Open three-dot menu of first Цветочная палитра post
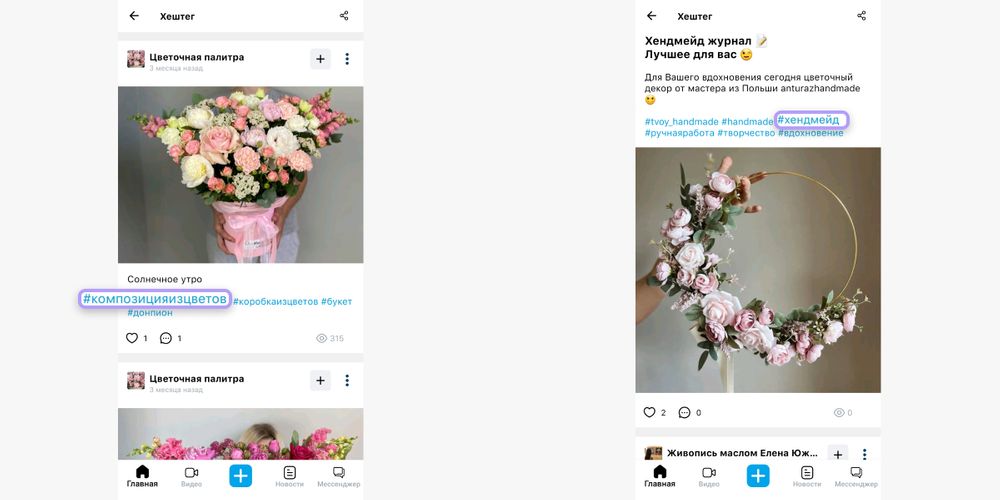1000x500 pixels. click(x=347, y=59)
